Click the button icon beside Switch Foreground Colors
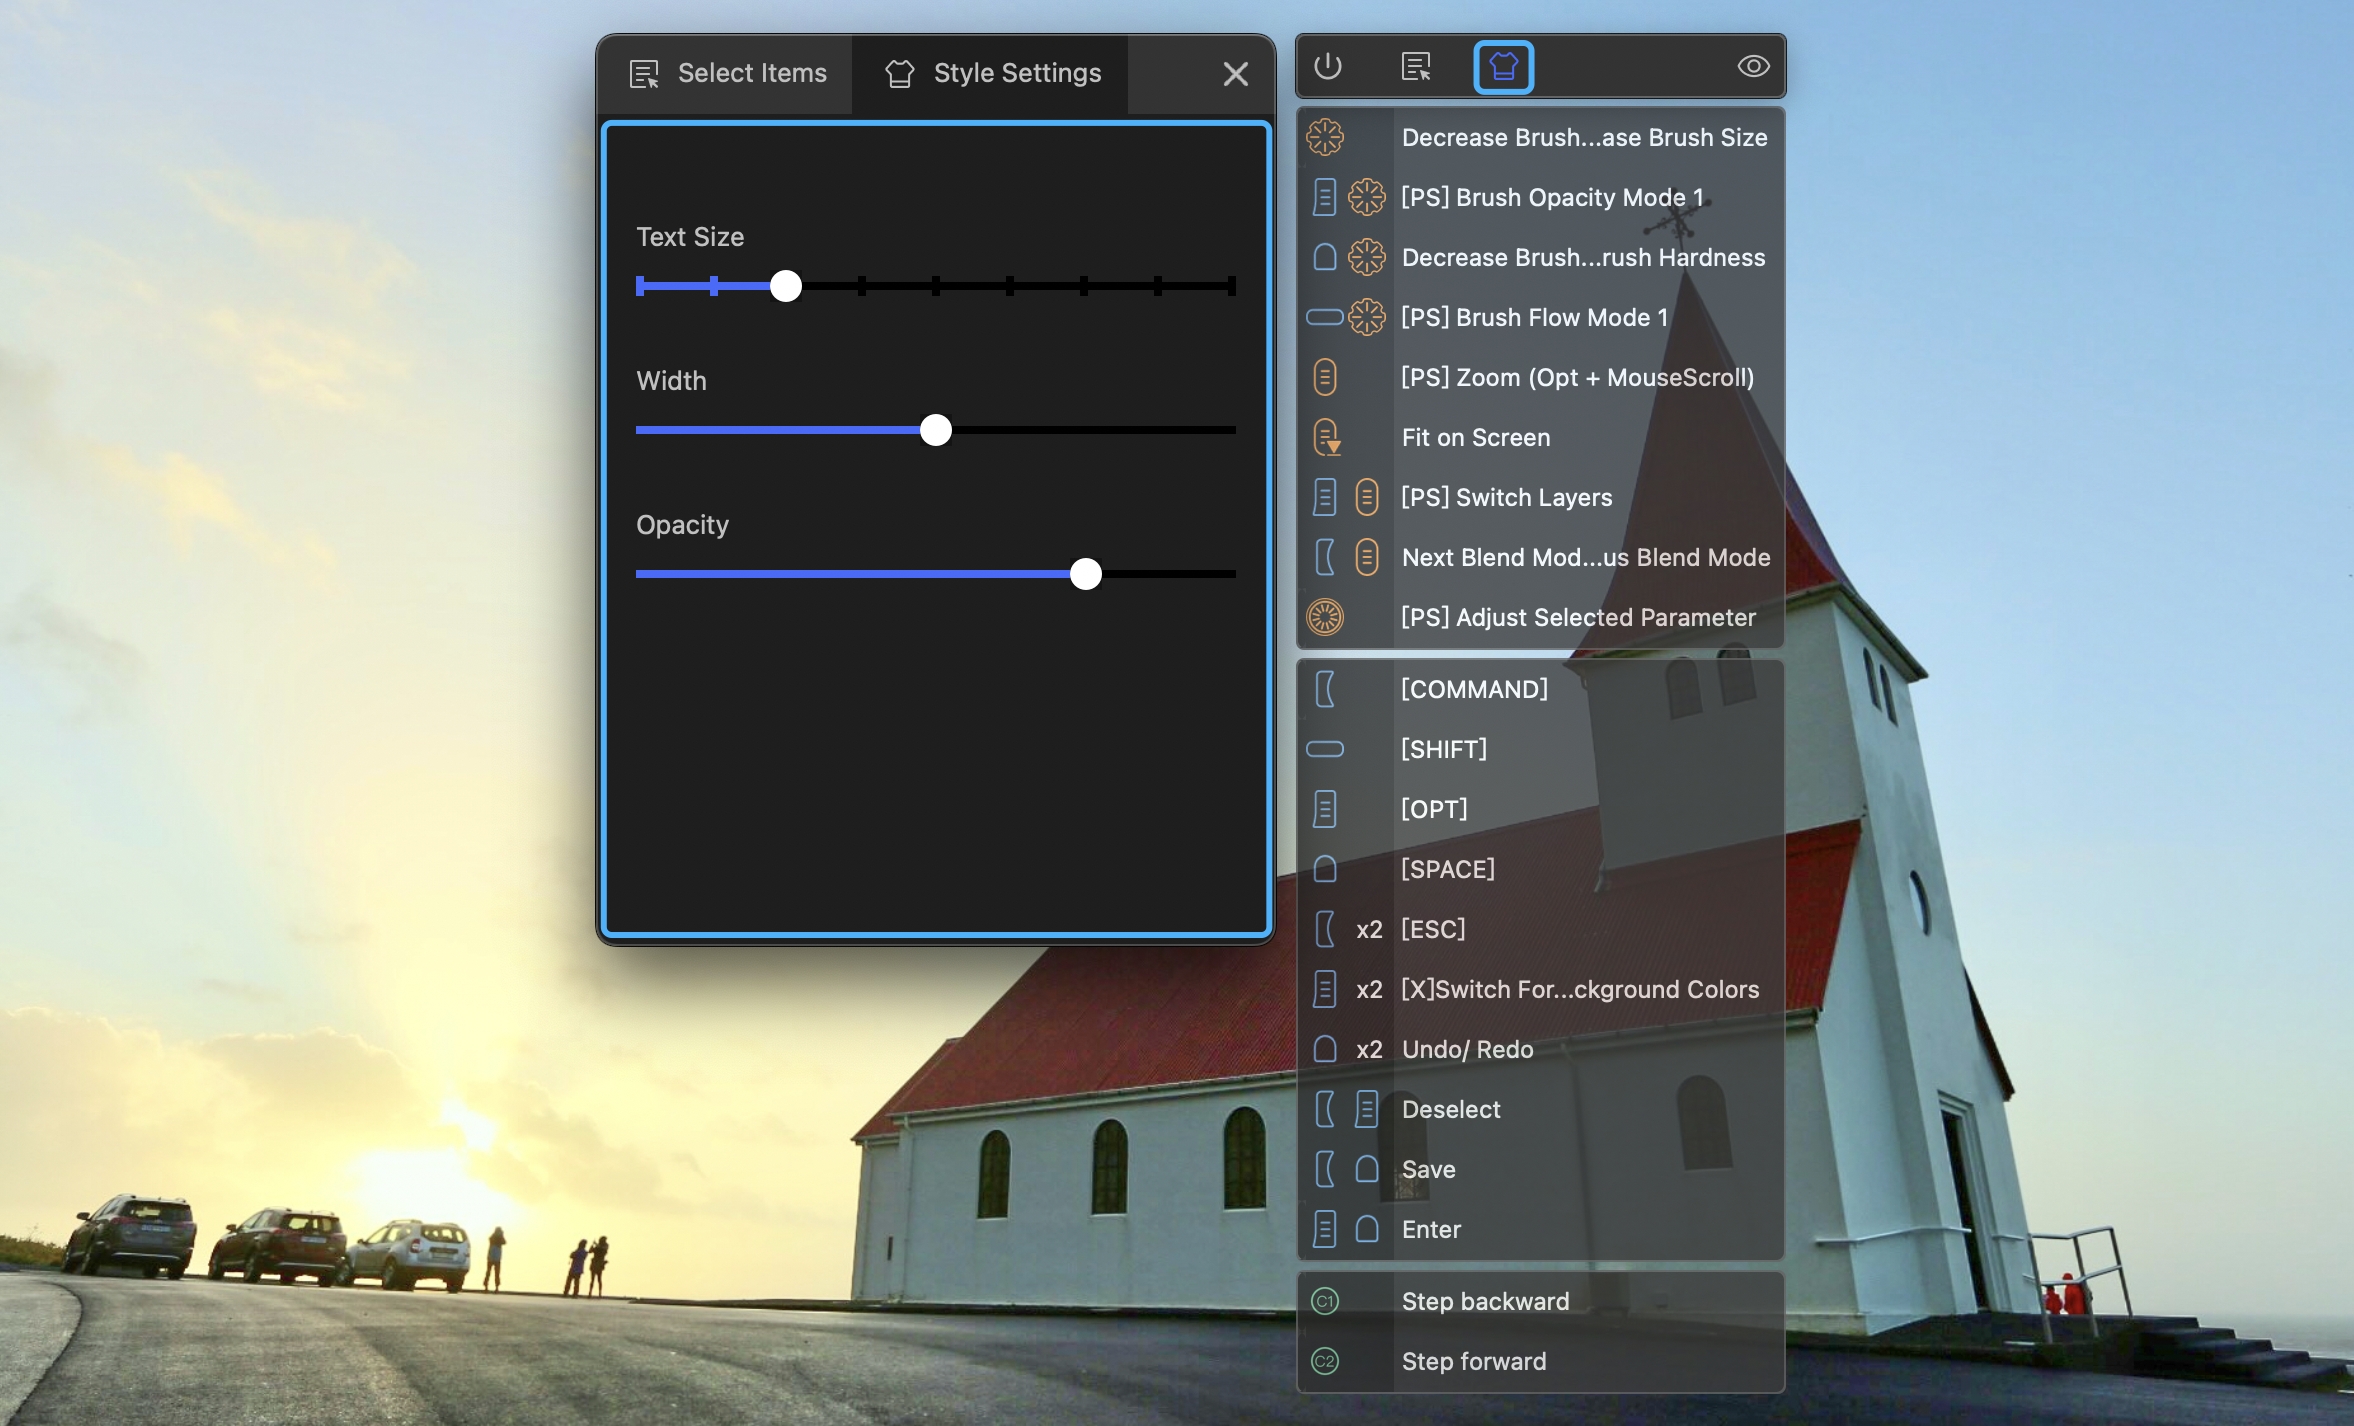Viewport: 2354px width, 1426px height. pyautogui.click(x=1325, y=989)
